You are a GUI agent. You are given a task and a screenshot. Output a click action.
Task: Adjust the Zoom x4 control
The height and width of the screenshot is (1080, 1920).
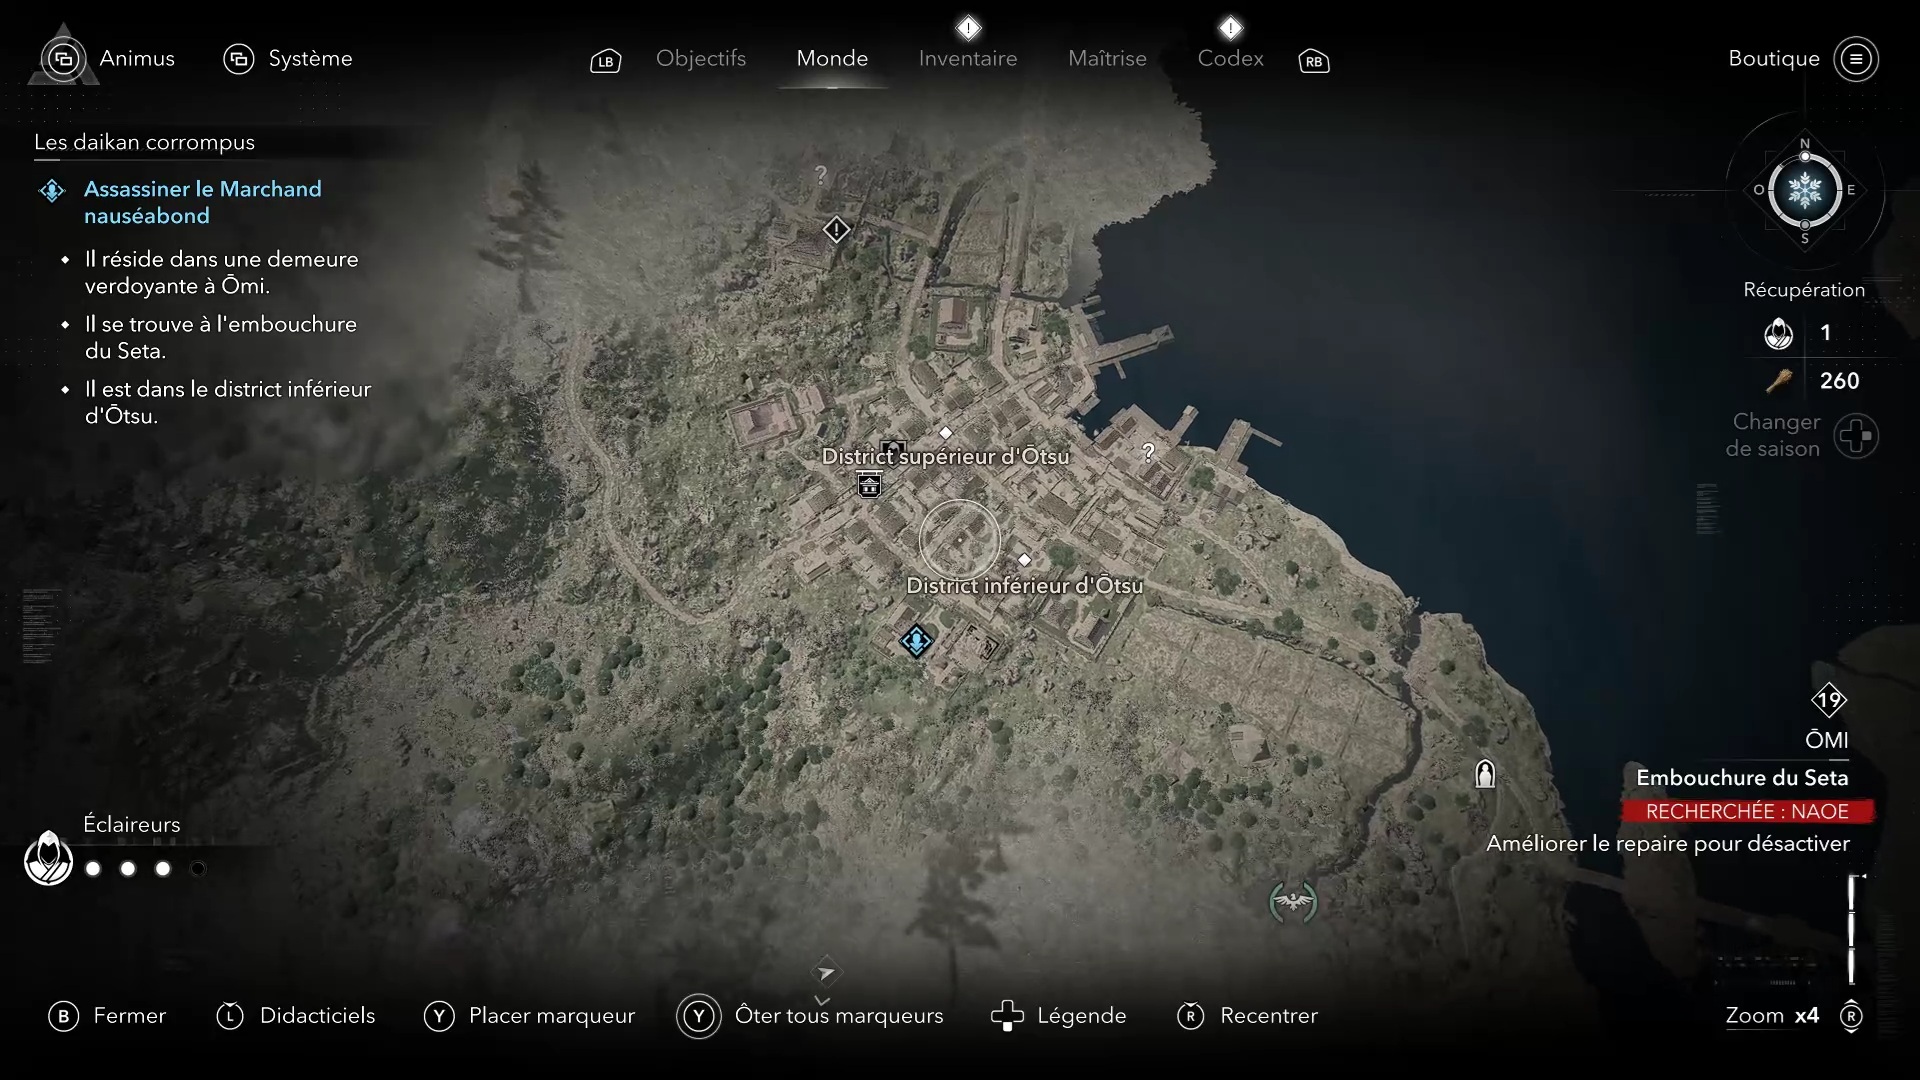click(1794, 1016)
